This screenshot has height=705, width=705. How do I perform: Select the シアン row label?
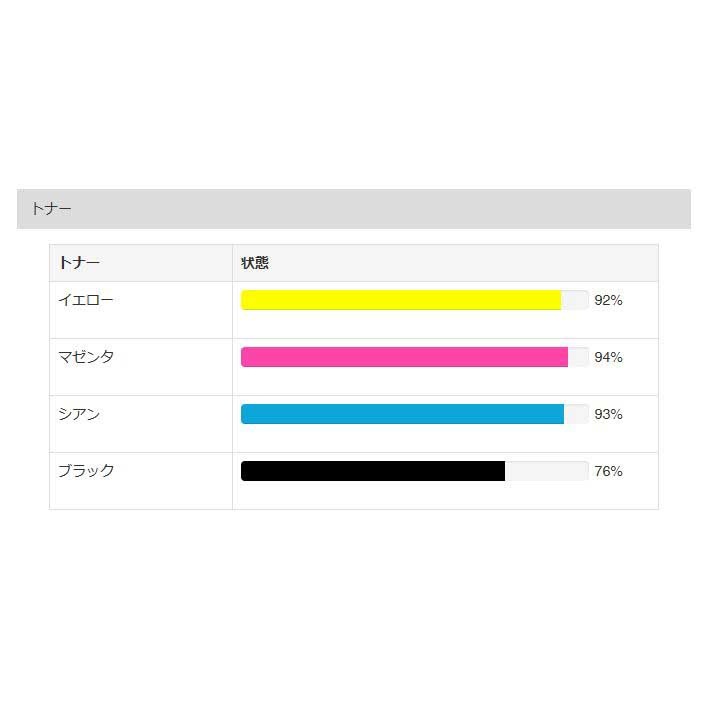(x=79, y=414)
